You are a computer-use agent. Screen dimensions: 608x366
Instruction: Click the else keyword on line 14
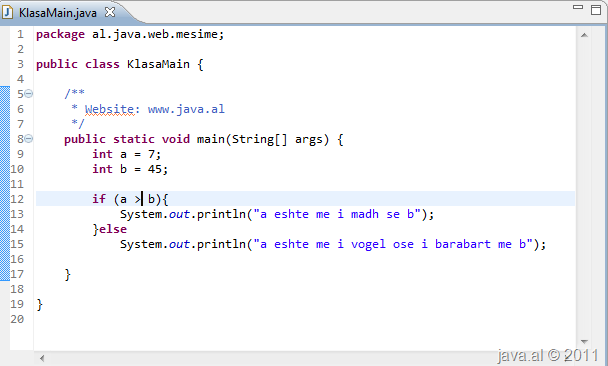click(x=113, y=229)
